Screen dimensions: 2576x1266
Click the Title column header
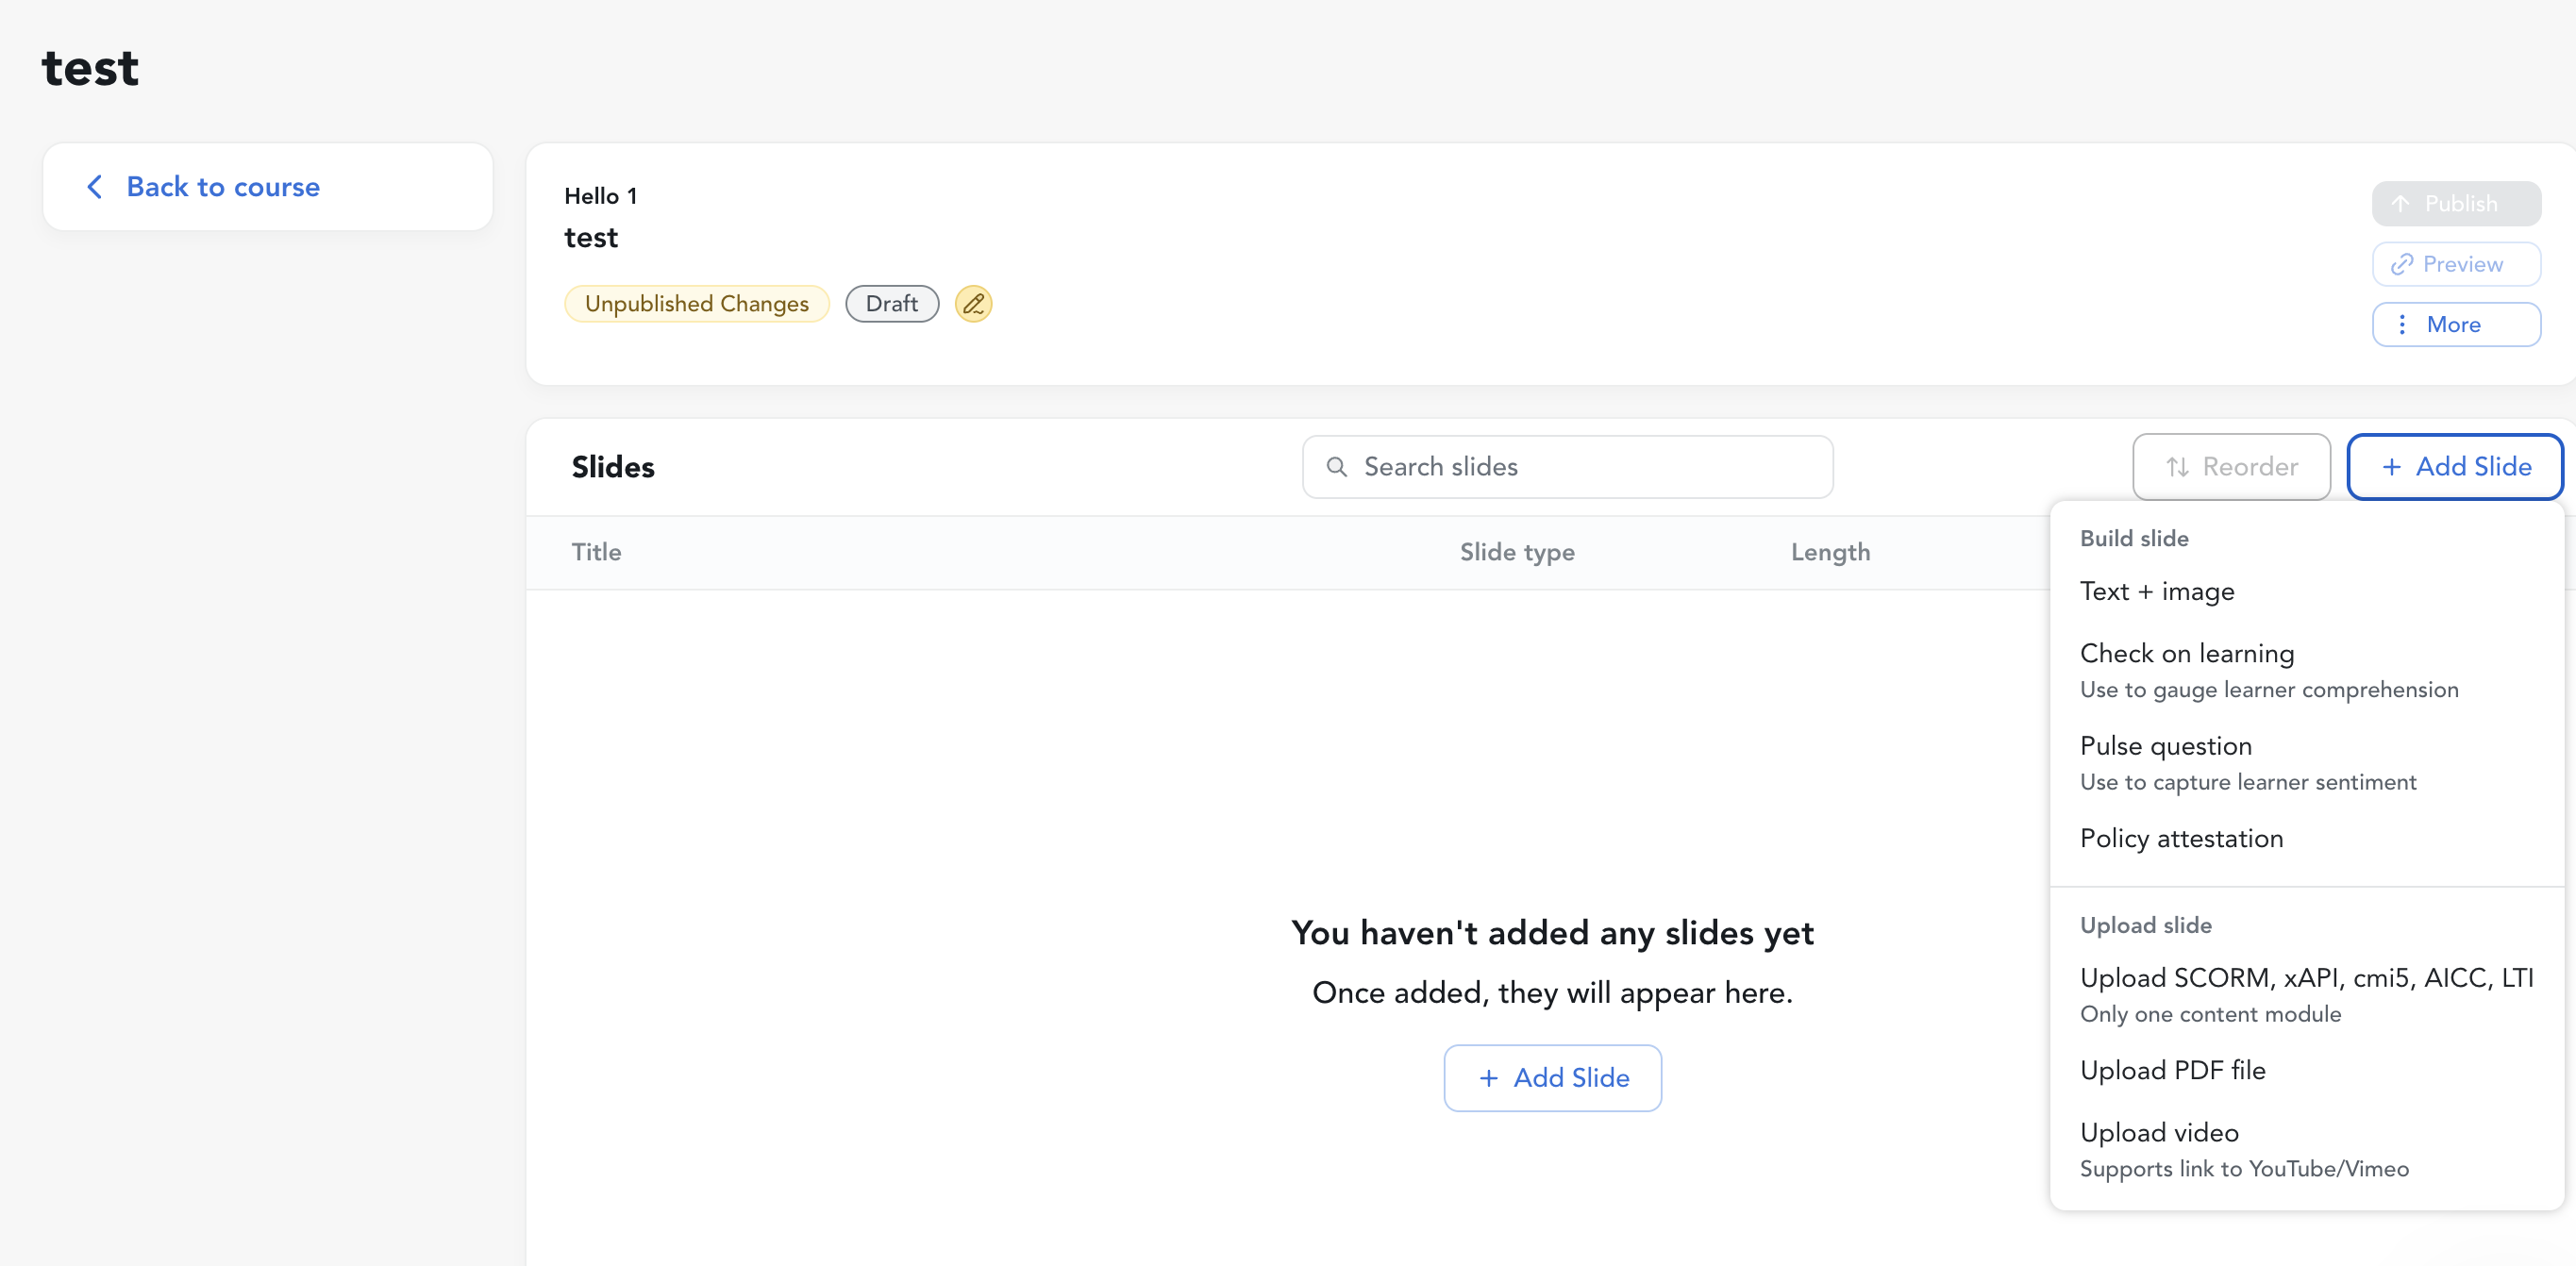point(596,552)
